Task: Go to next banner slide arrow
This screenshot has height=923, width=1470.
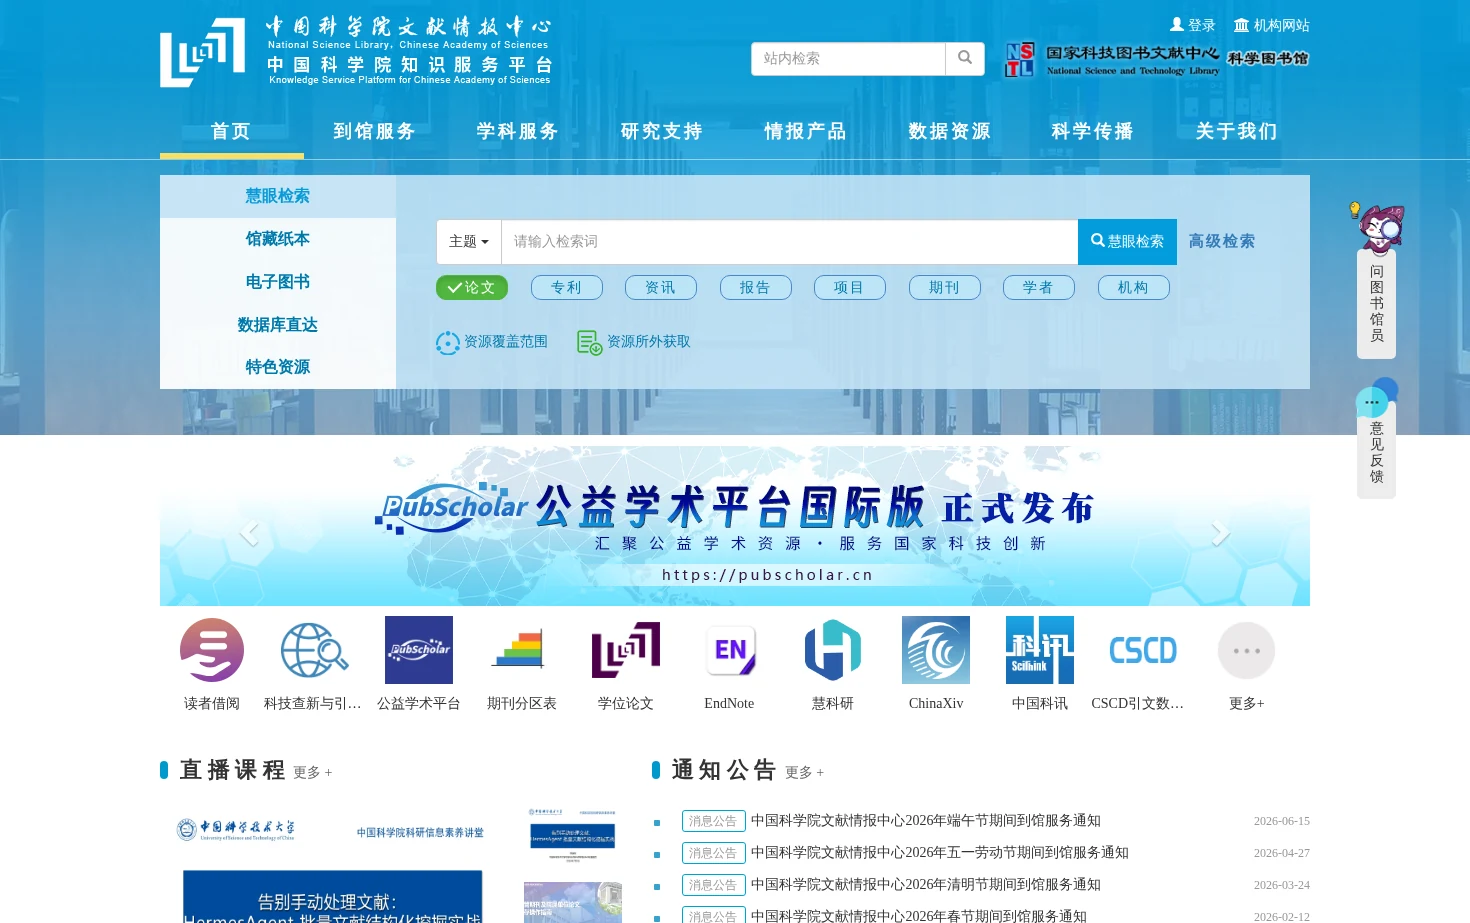Action: [x=1220, y=533]
